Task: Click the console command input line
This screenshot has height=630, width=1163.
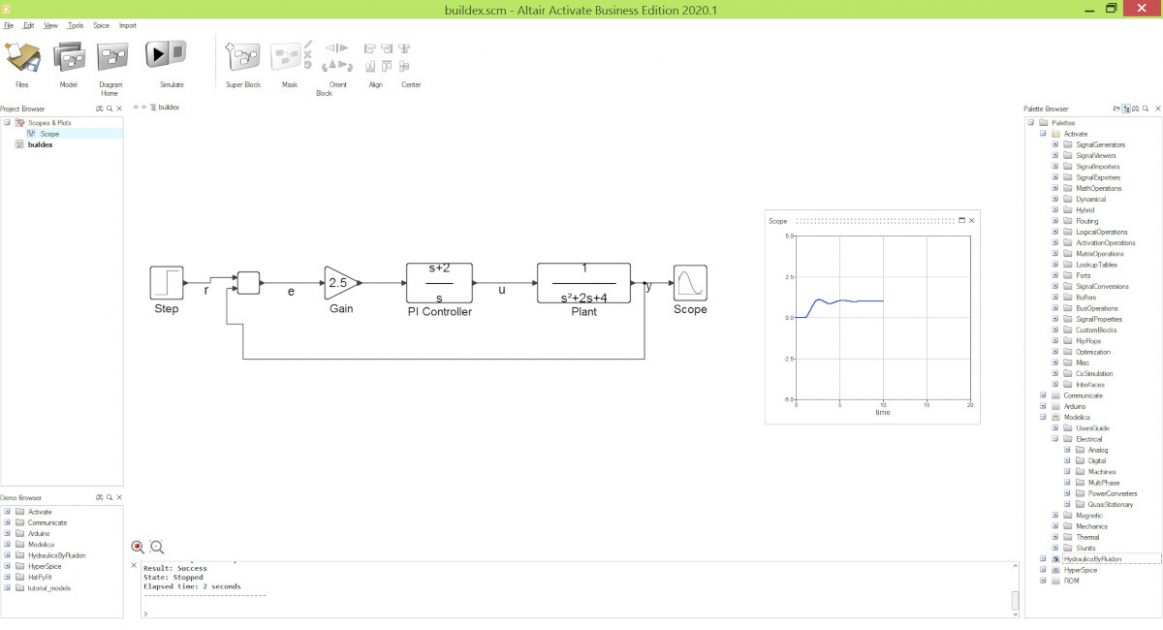Action: [x=570, y=613]
